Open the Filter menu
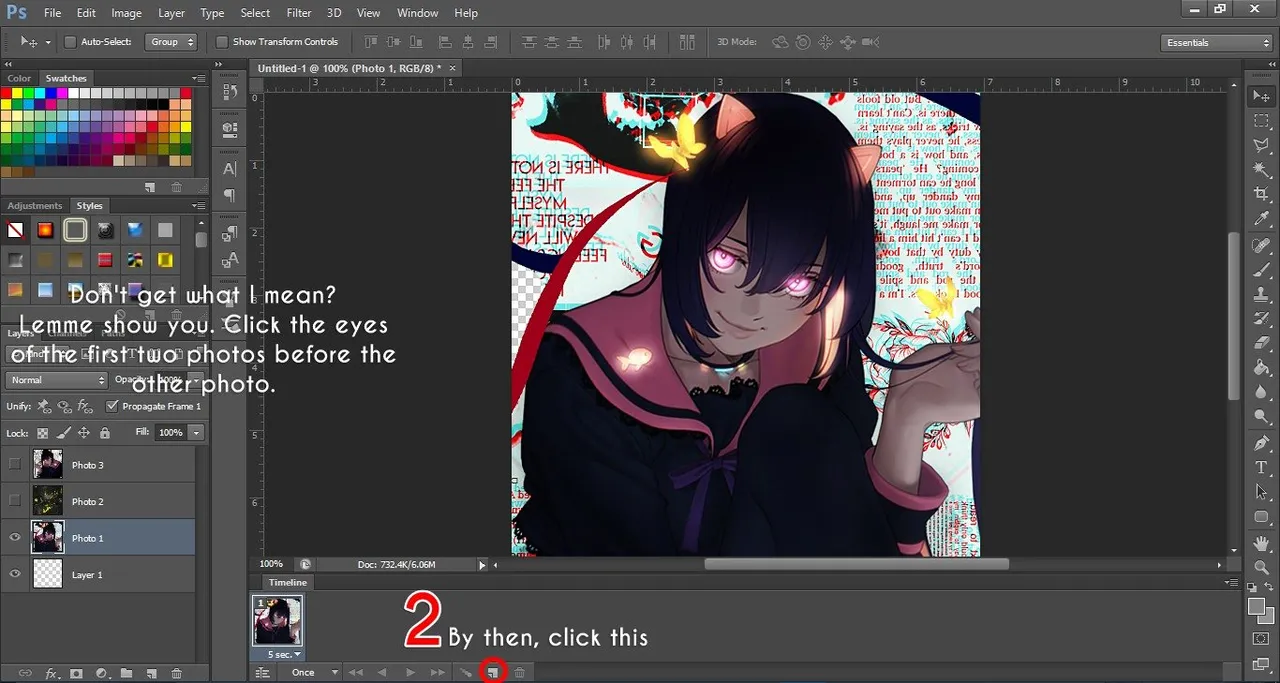This screenshot has width=1280, height=683. pyautogui.click(x=299, y=13)
